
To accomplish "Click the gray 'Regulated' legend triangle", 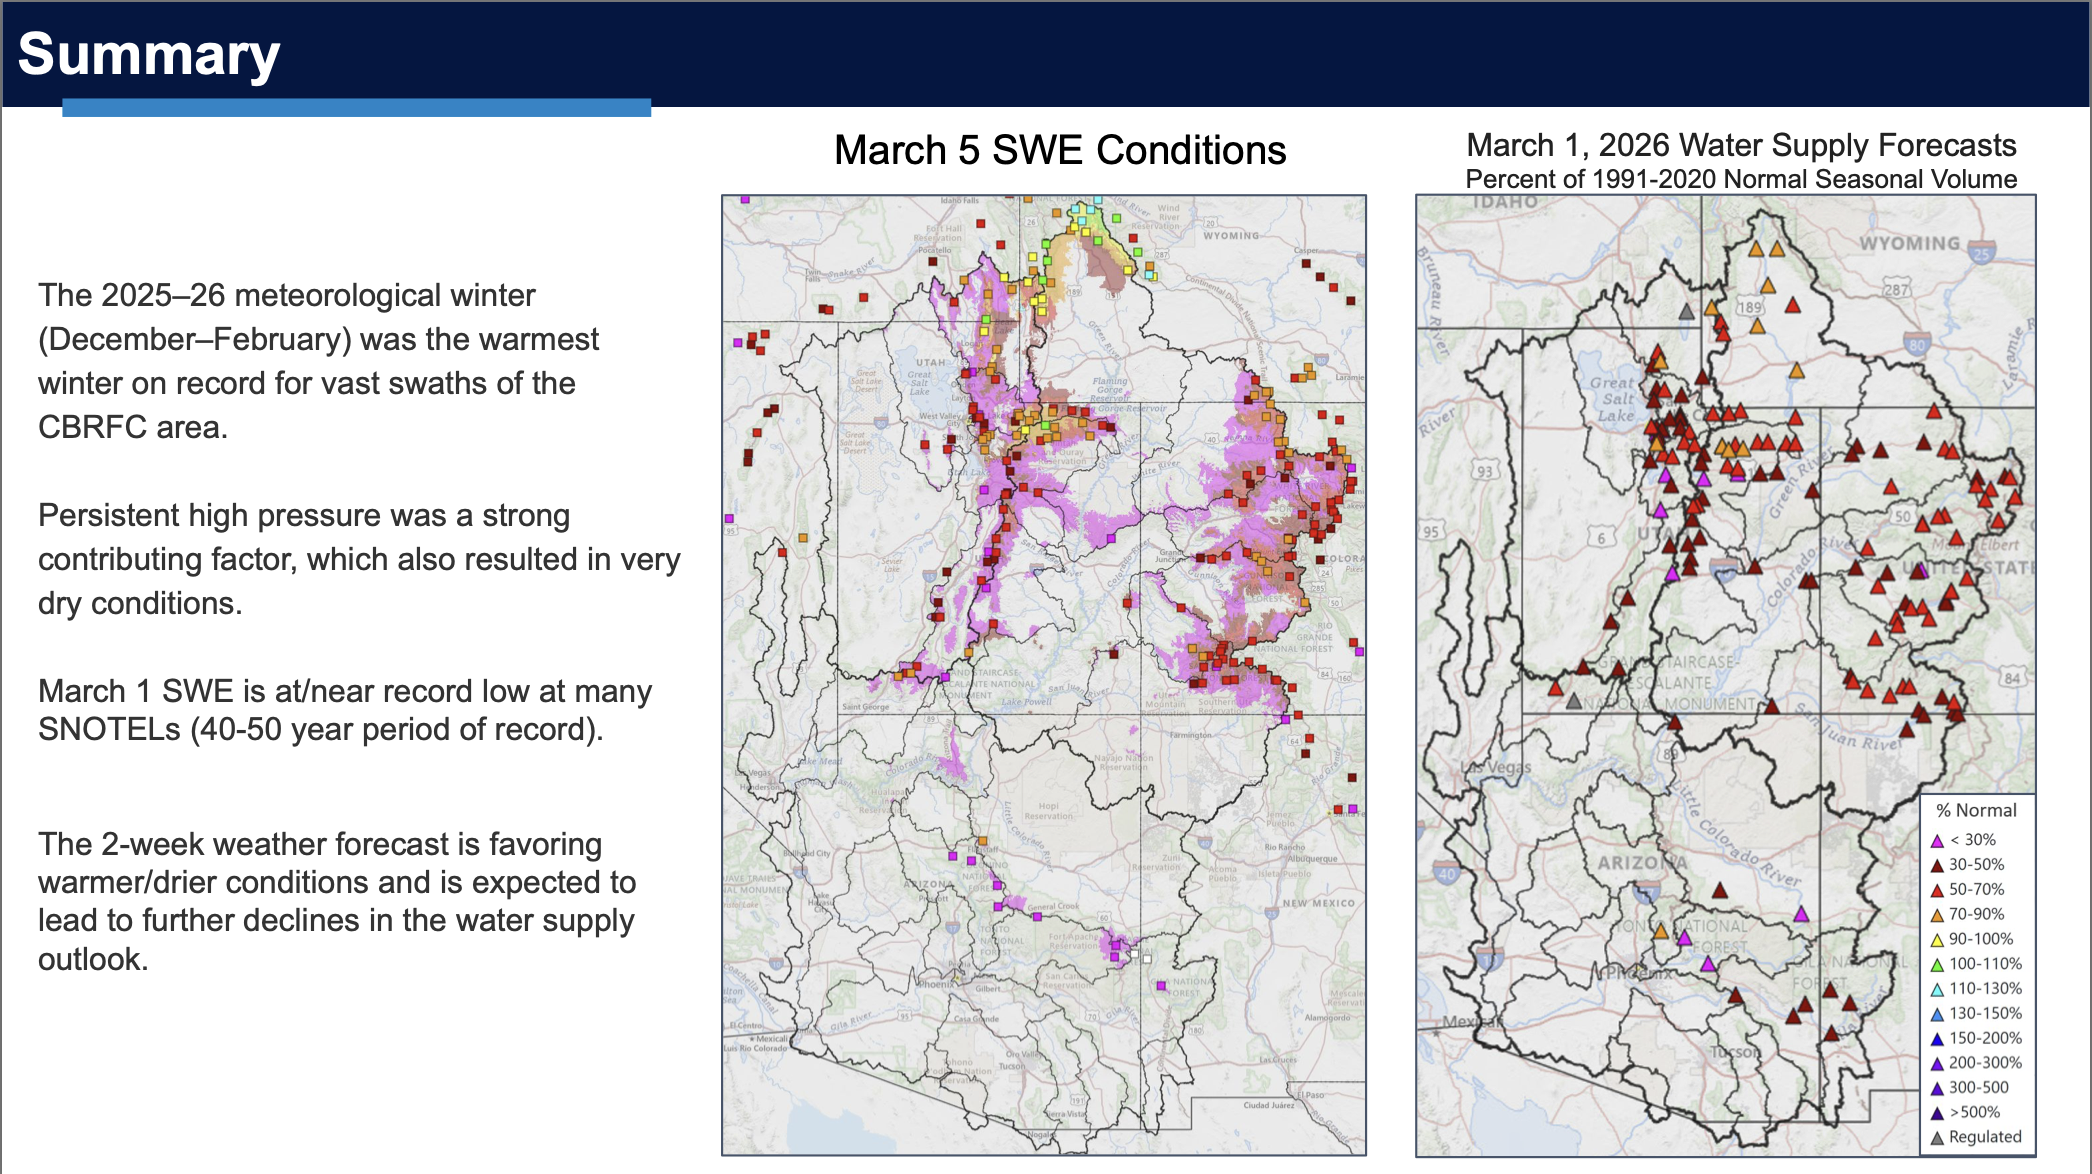I will pos(1937,1138).
